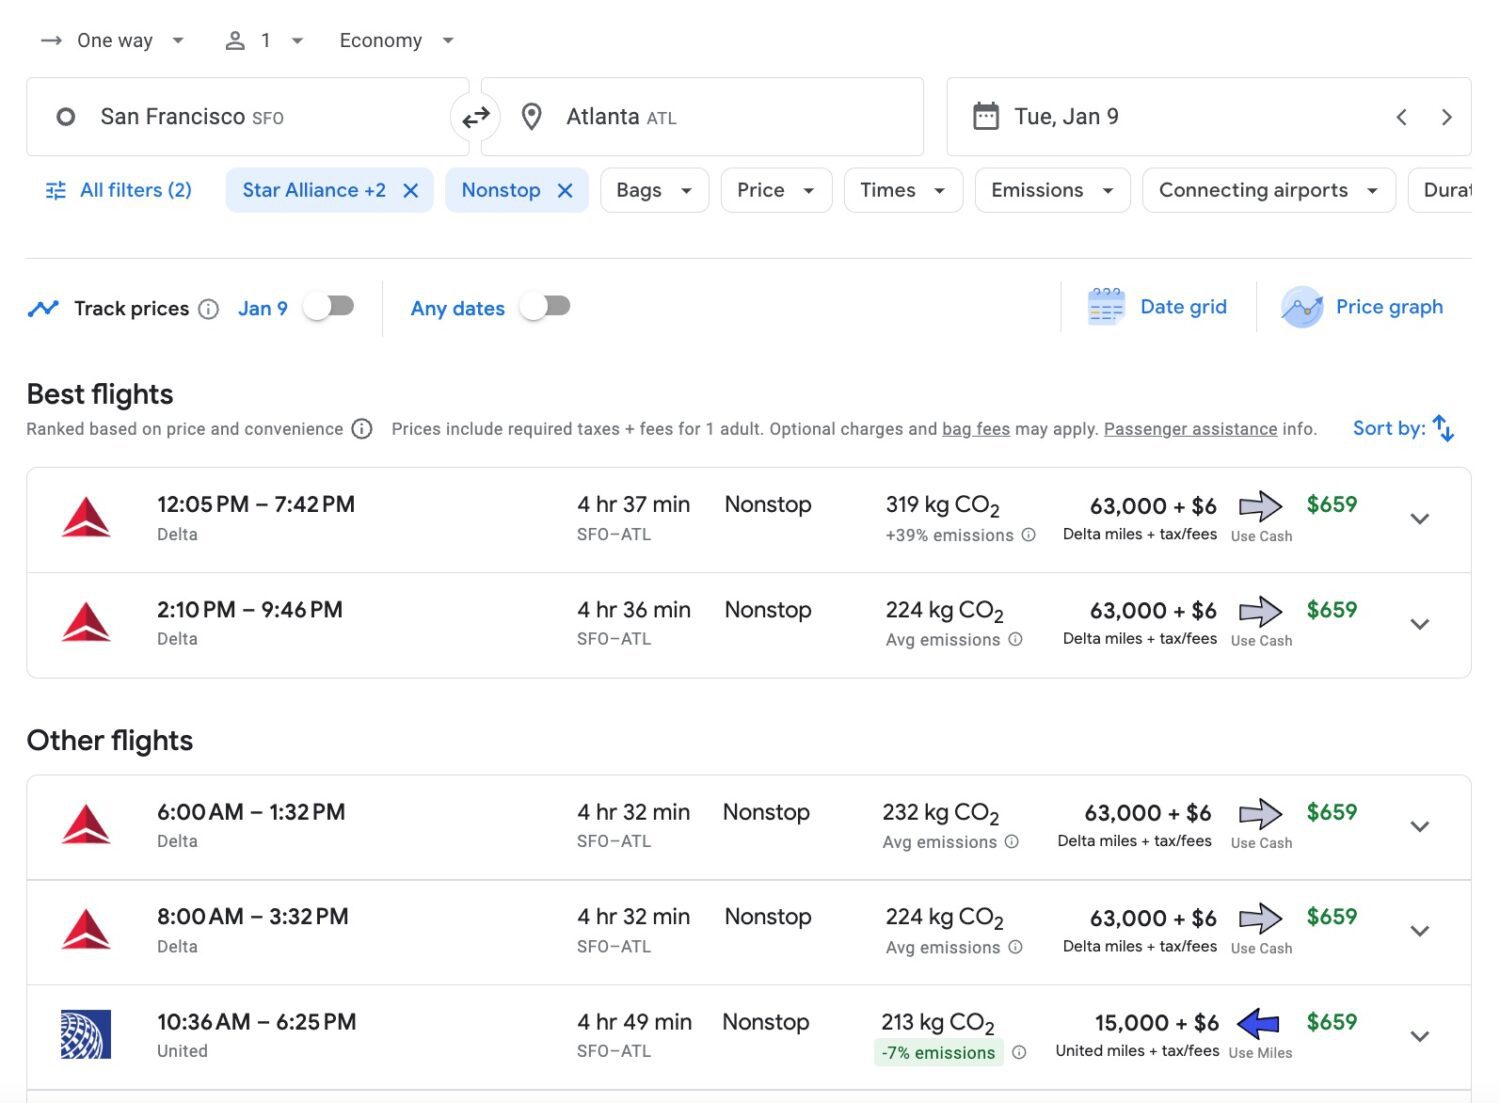
Task: Click the Sort by arrows icon
Action: (x=1443, y=428)
